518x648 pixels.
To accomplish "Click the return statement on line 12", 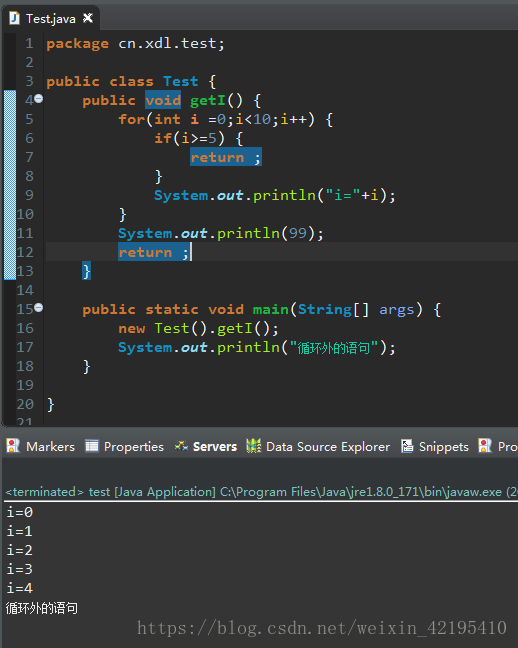I will [154, 252].
